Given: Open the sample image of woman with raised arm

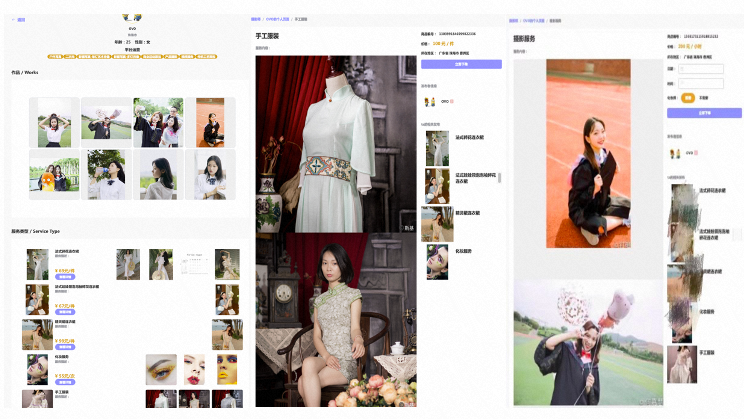Looking at the screenshot, I should (x=227, y=264).
